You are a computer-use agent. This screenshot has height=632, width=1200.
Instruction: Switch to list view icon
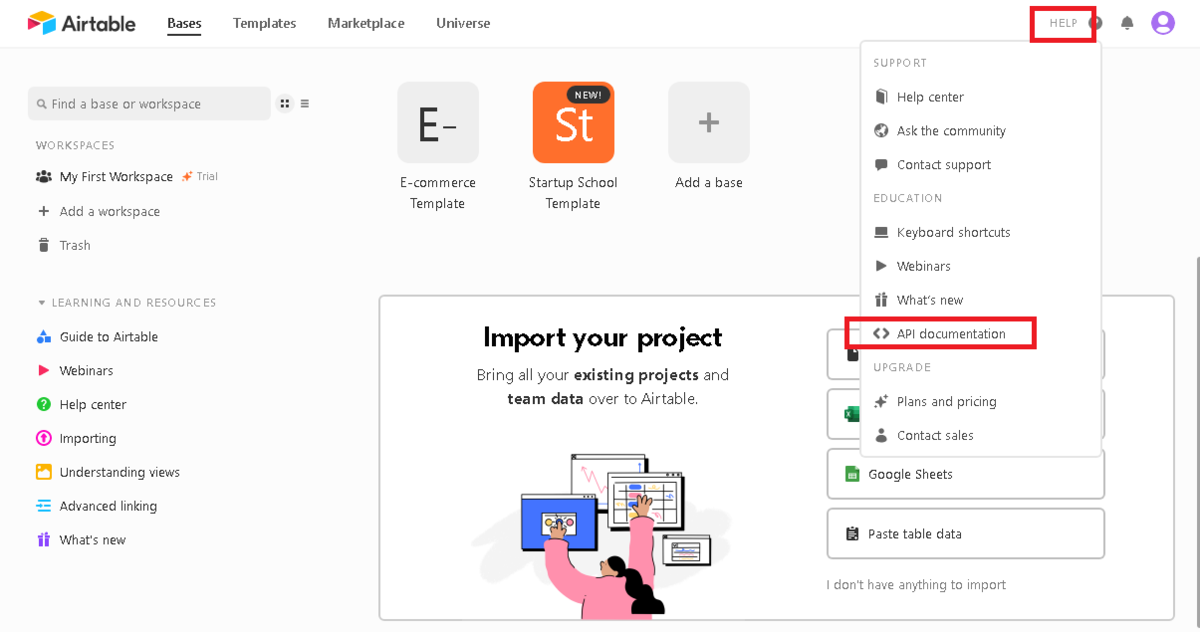tap(305, 104)
